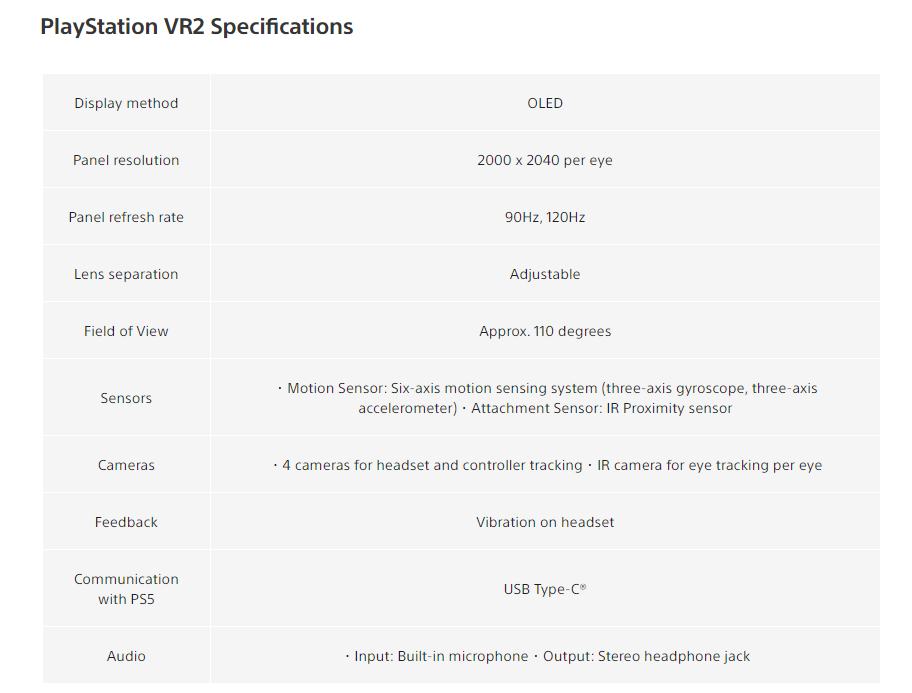Click the Sensors row label
Image resolution: width=912 pixels, height=693 pixels.
(126, 398)
